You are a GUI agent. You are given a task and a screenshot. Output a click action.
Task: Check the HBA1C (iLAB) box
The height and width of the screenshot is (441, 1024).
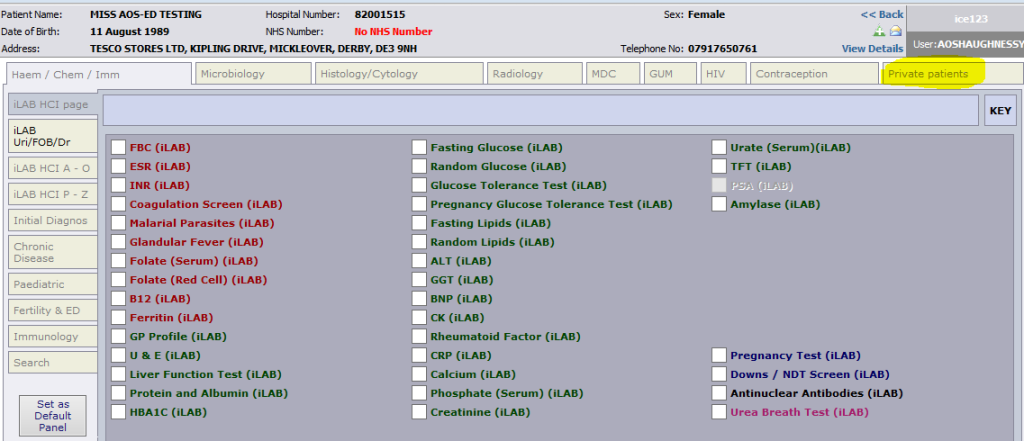[118, 412]
